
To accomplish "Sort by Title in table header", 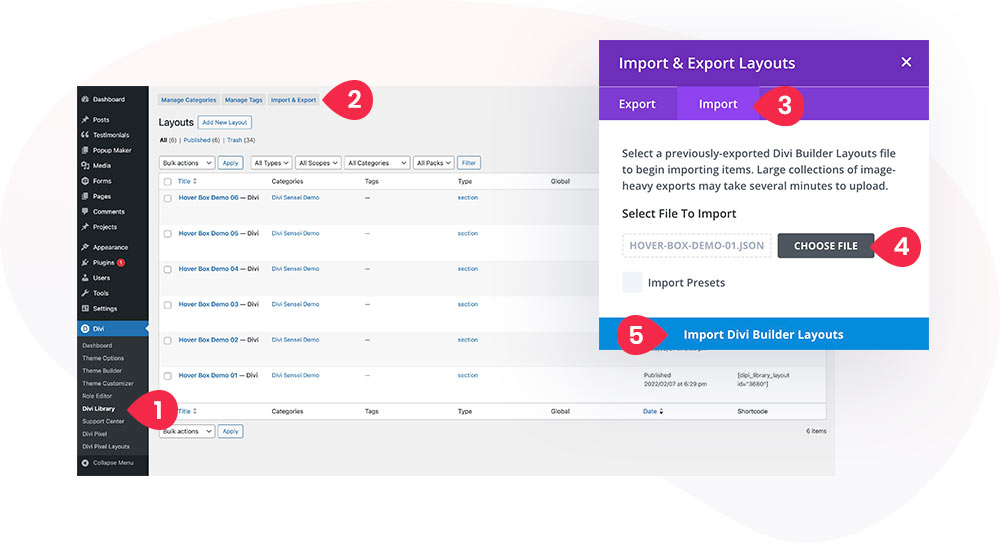I will (x=187, y=182).
